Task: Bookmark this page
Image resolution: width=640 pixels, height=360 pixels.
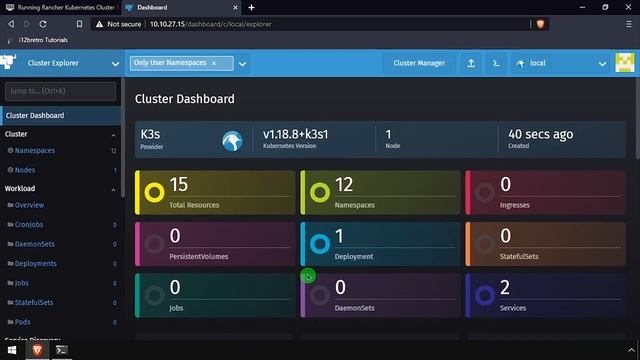Action: click(x=79, y=24)
